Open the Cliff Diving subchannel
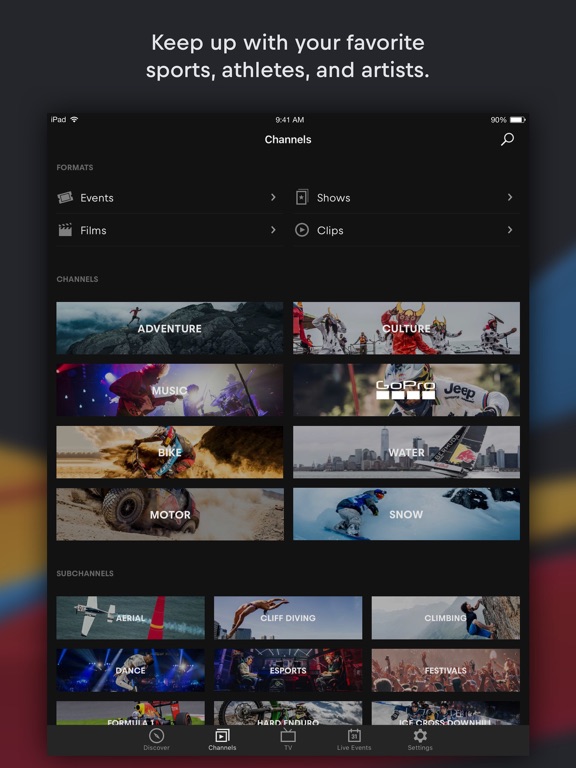576x768 pixels. [288, 618]
